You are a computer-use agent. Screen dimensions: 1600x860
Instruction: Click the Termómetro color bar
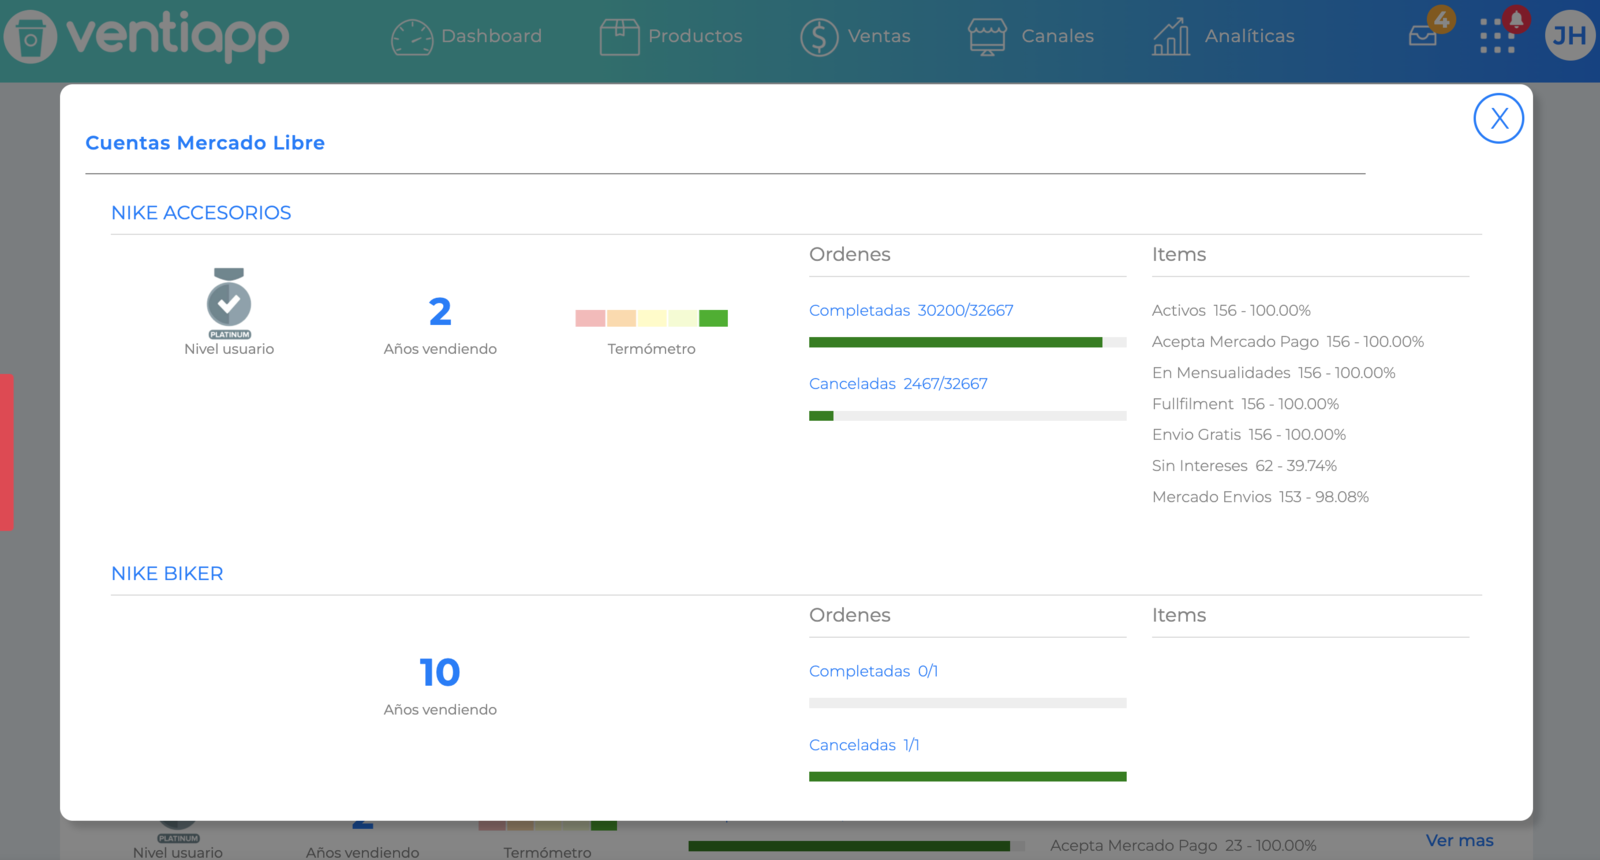click(x=651, y=318)
